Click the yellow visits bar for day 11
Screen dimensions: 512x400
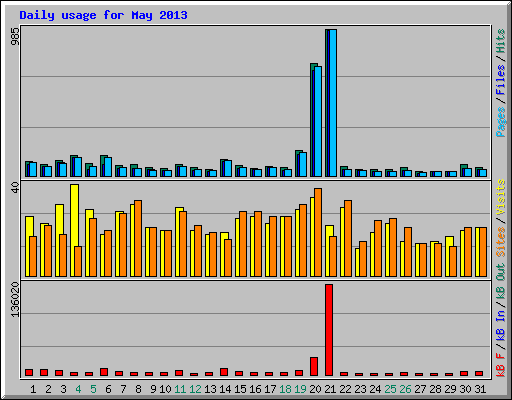(178, 242)
